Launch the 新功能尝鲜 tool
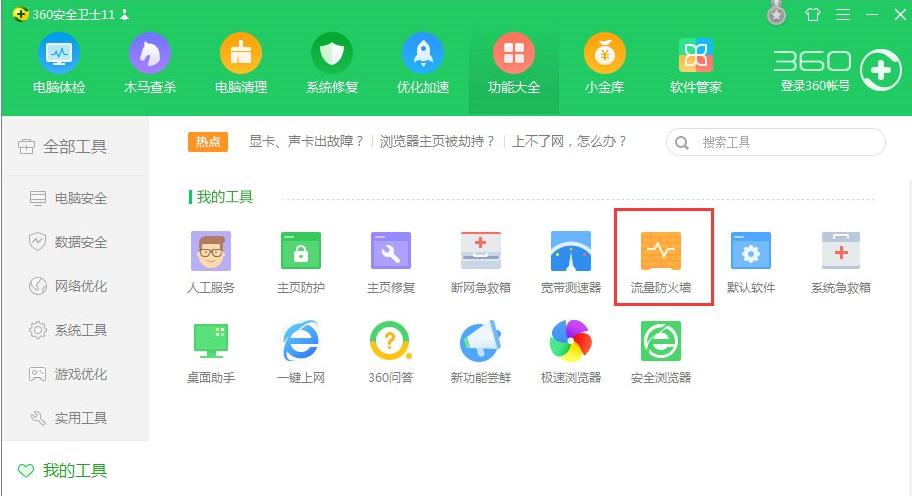 pyautogui.click(x=480, y=352)
